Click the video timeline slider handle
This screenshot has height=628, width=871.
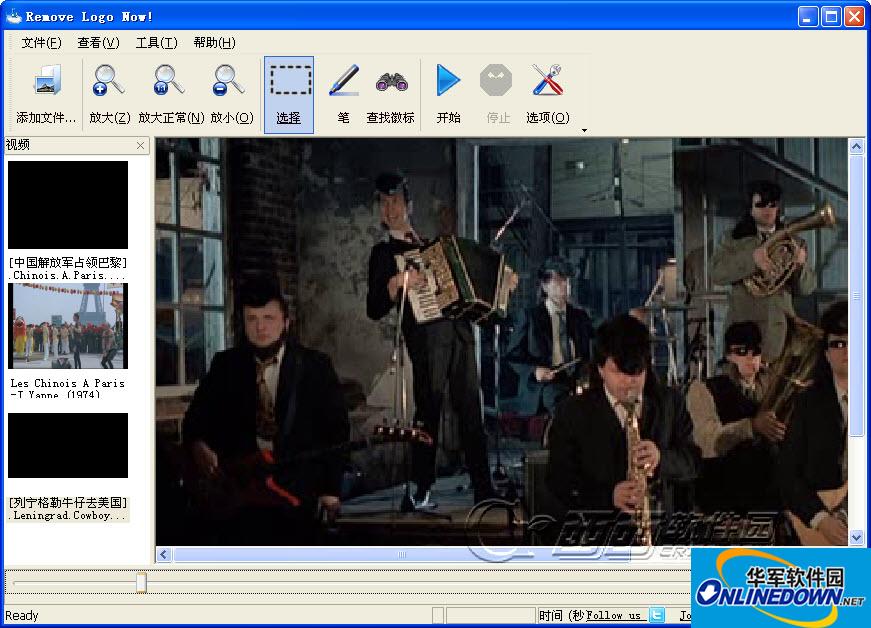click(141, 582)
